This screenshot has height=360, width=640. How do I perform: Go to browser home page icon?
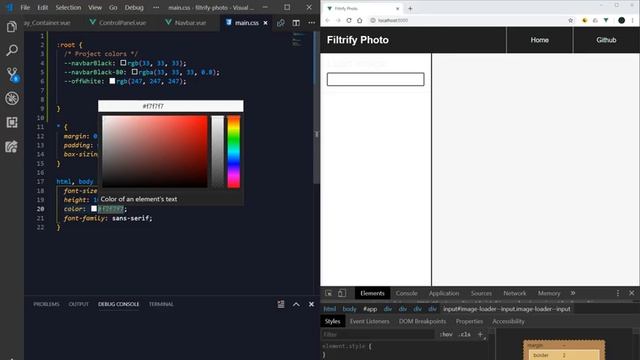point(360,20)
